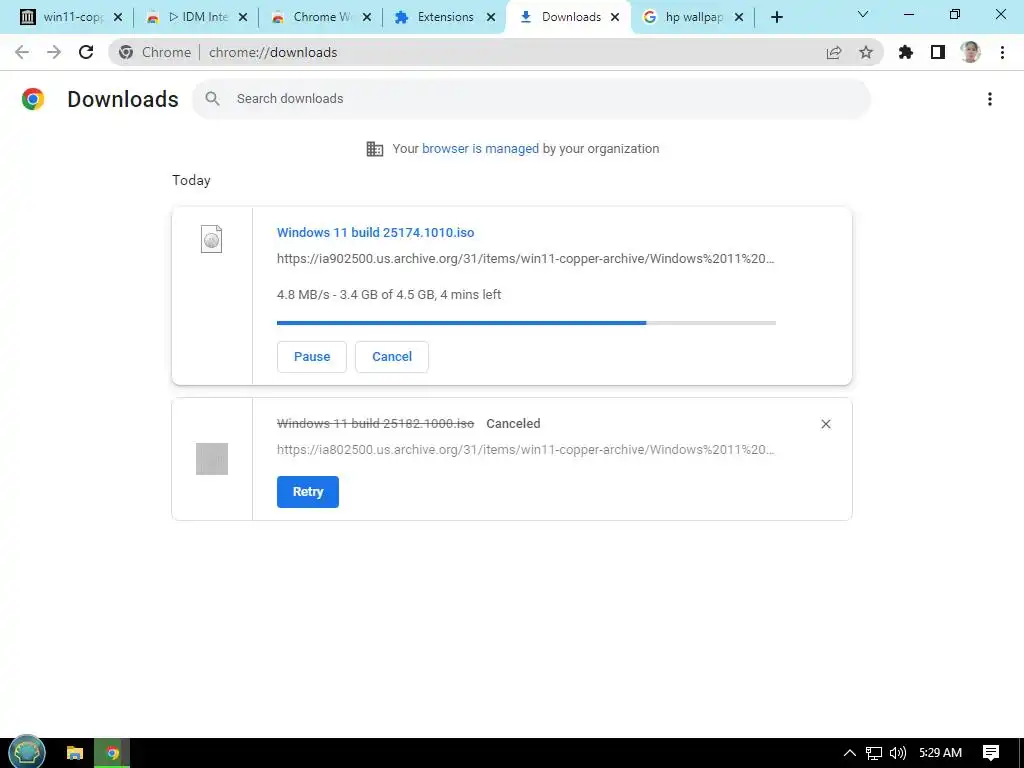The height and width of the screenshot is (768, 1024).
Task: Close the Extensions tab
Action: 491,18
